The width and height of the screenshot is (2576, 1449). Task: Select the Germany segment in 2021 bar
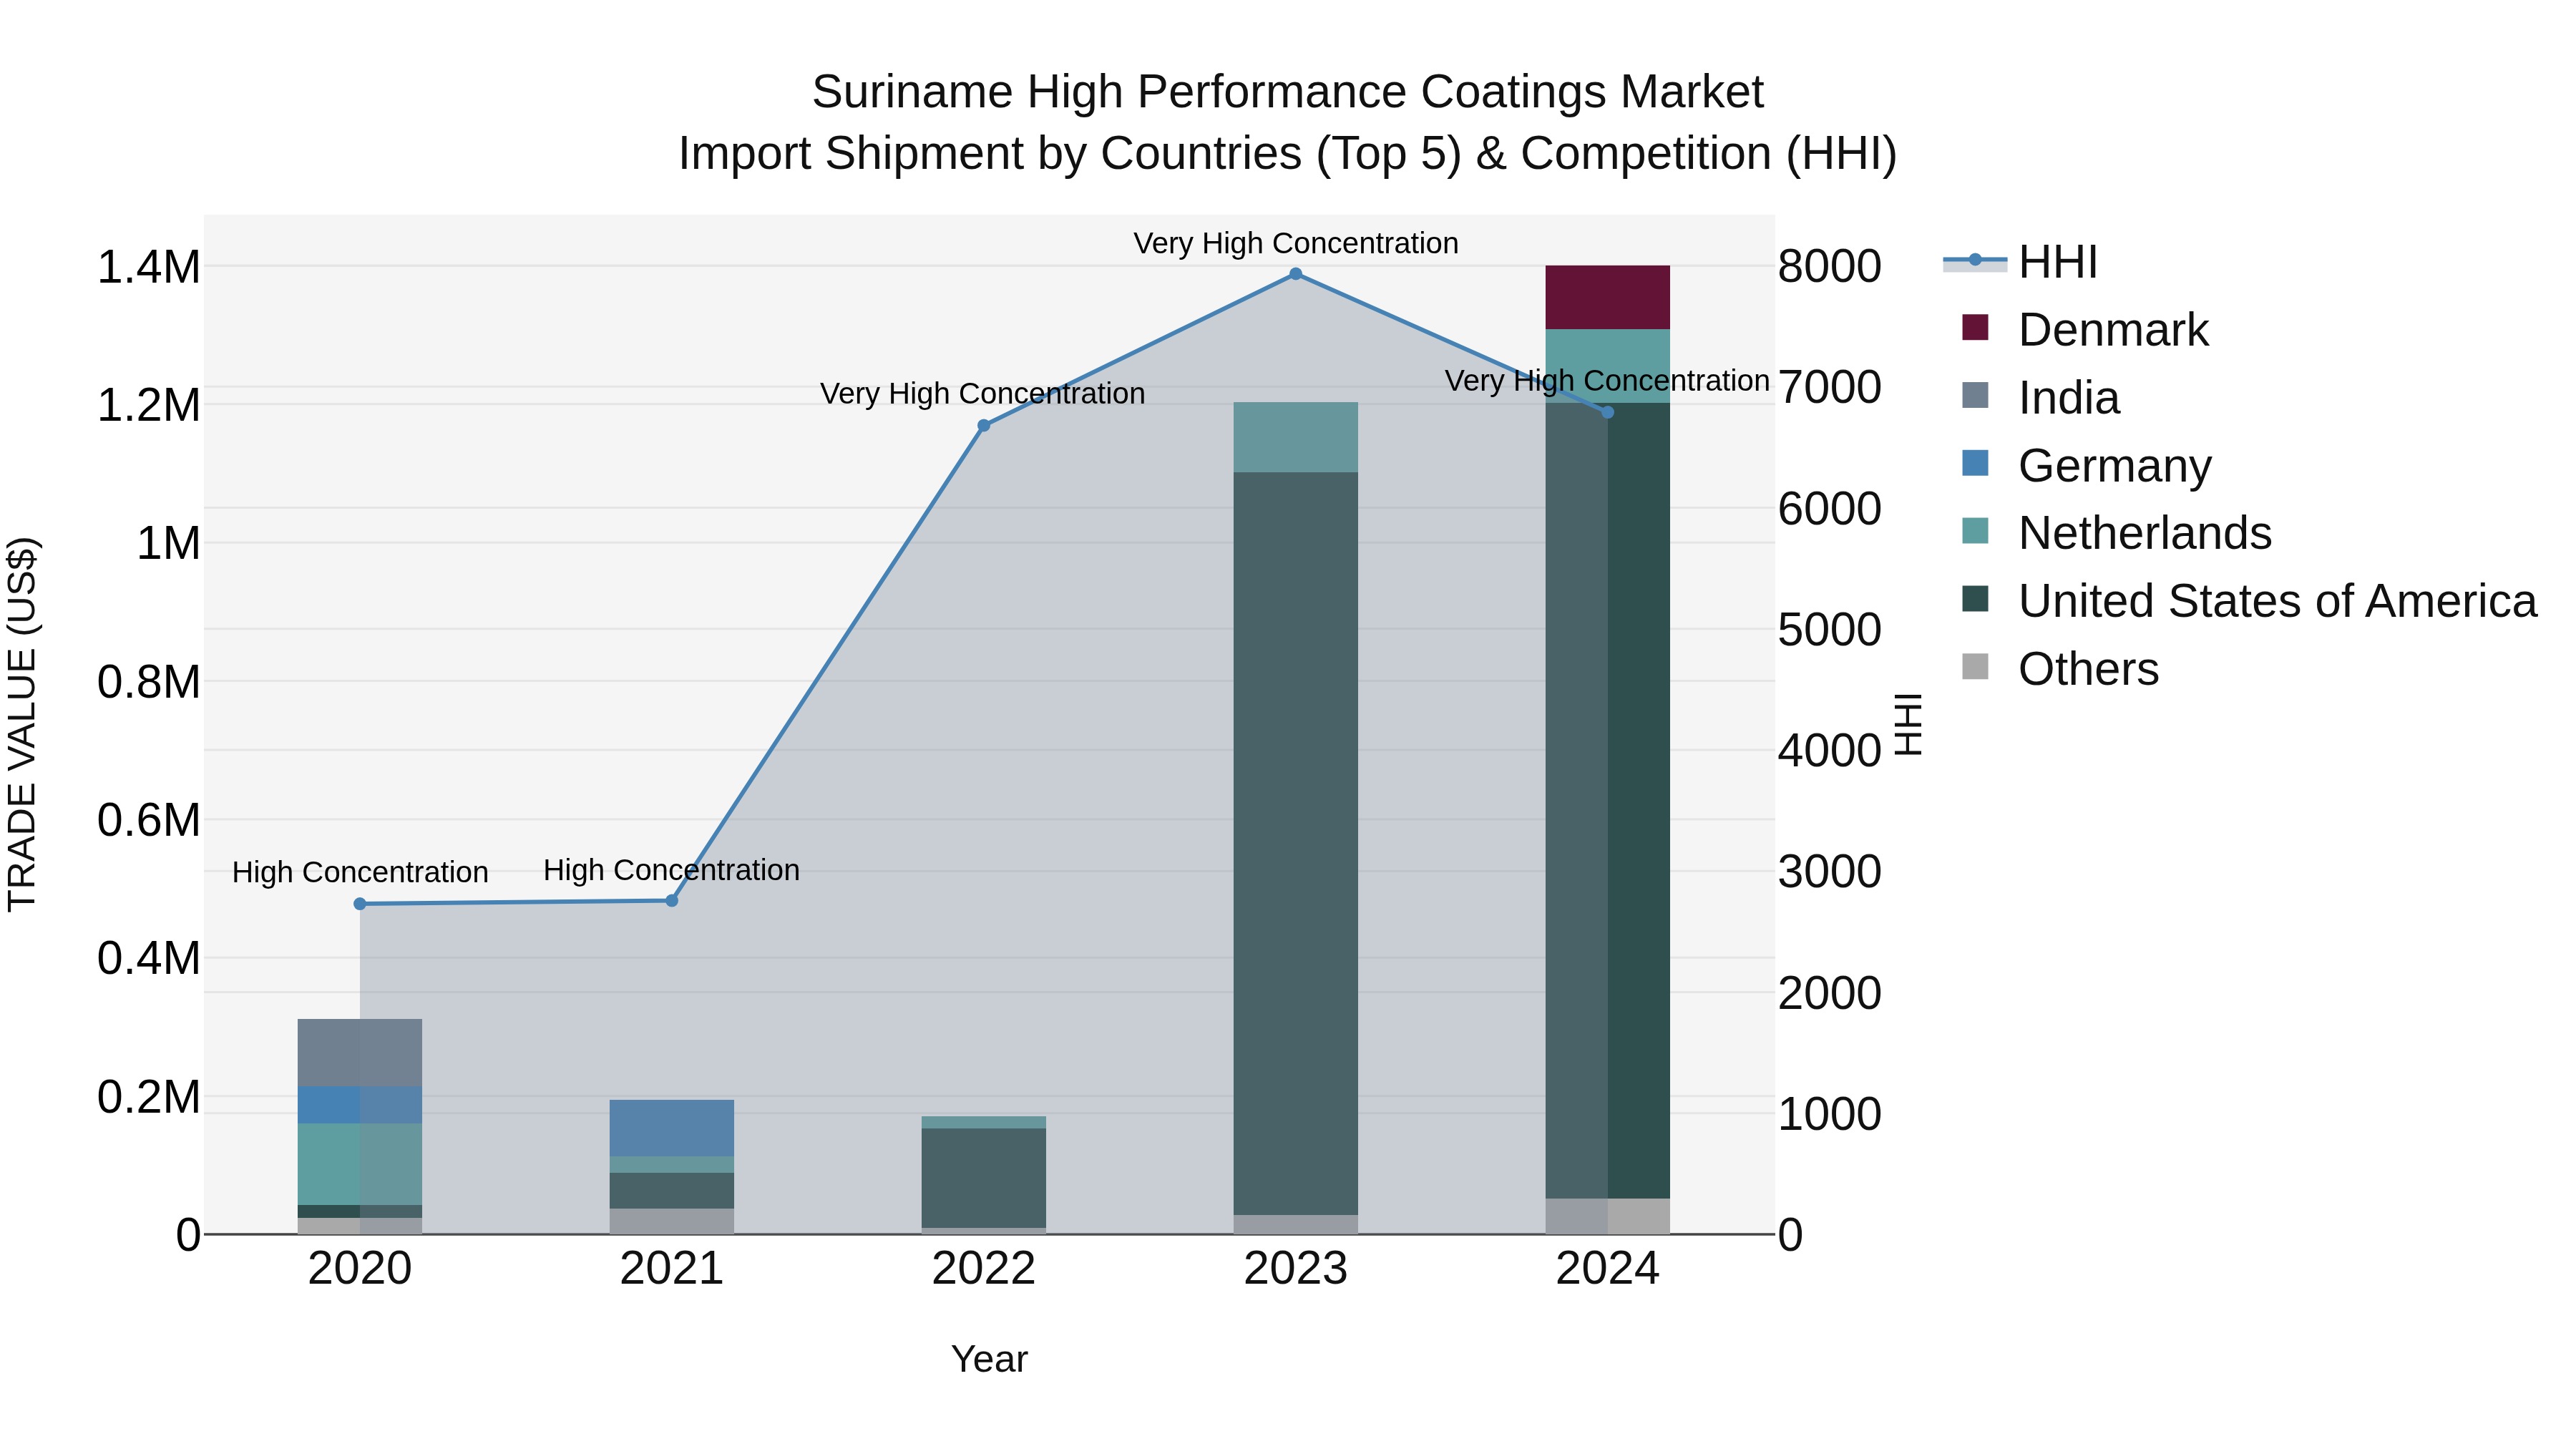coord(672,1128)
